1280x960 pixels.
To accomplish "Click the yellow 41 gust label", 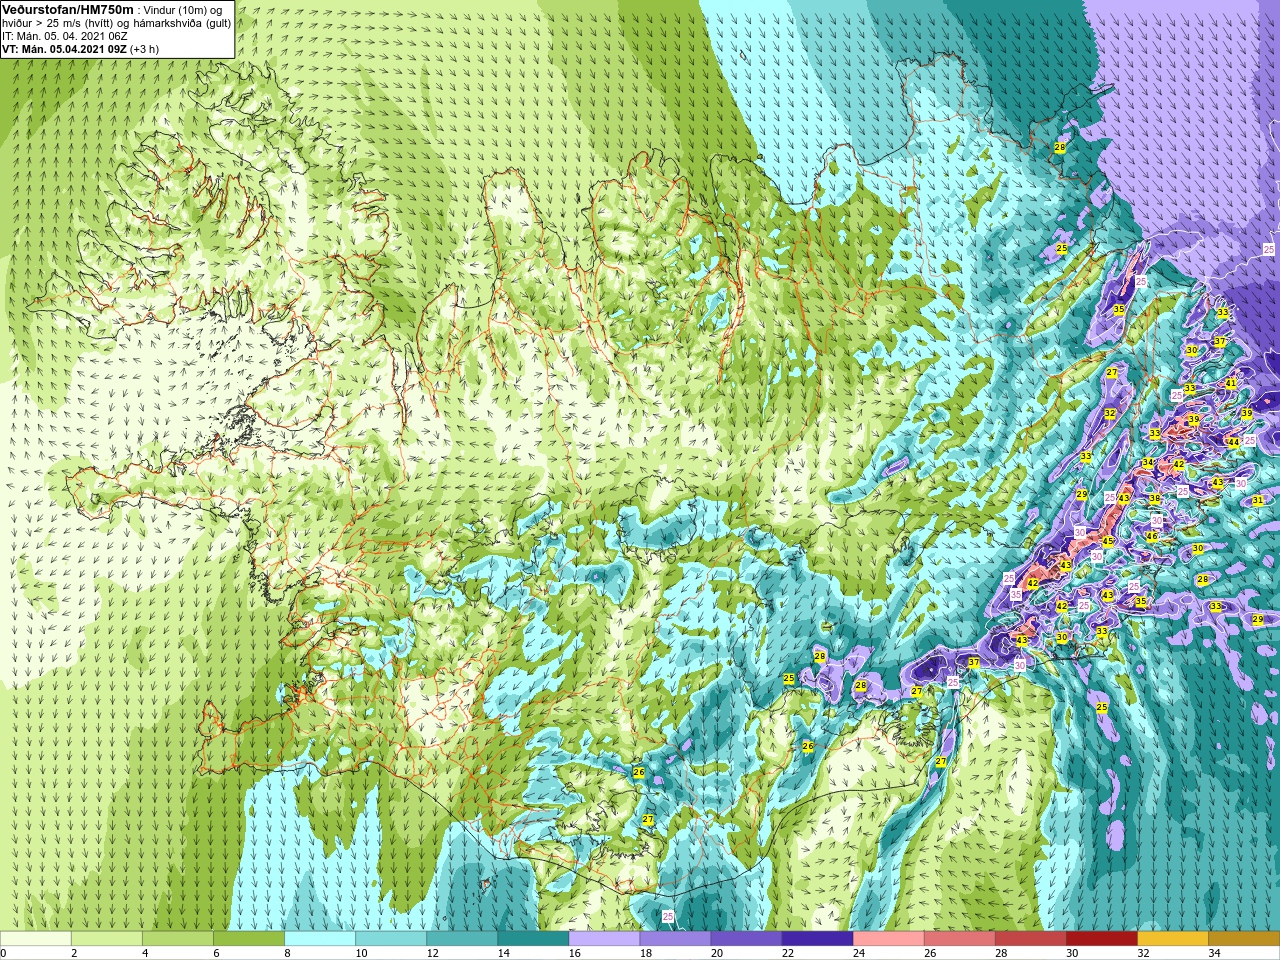I will (1231, 384).
